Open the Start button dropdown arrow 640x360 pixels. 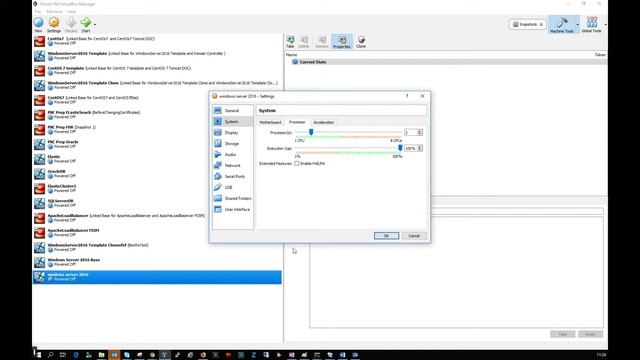(x=95, y=24)
